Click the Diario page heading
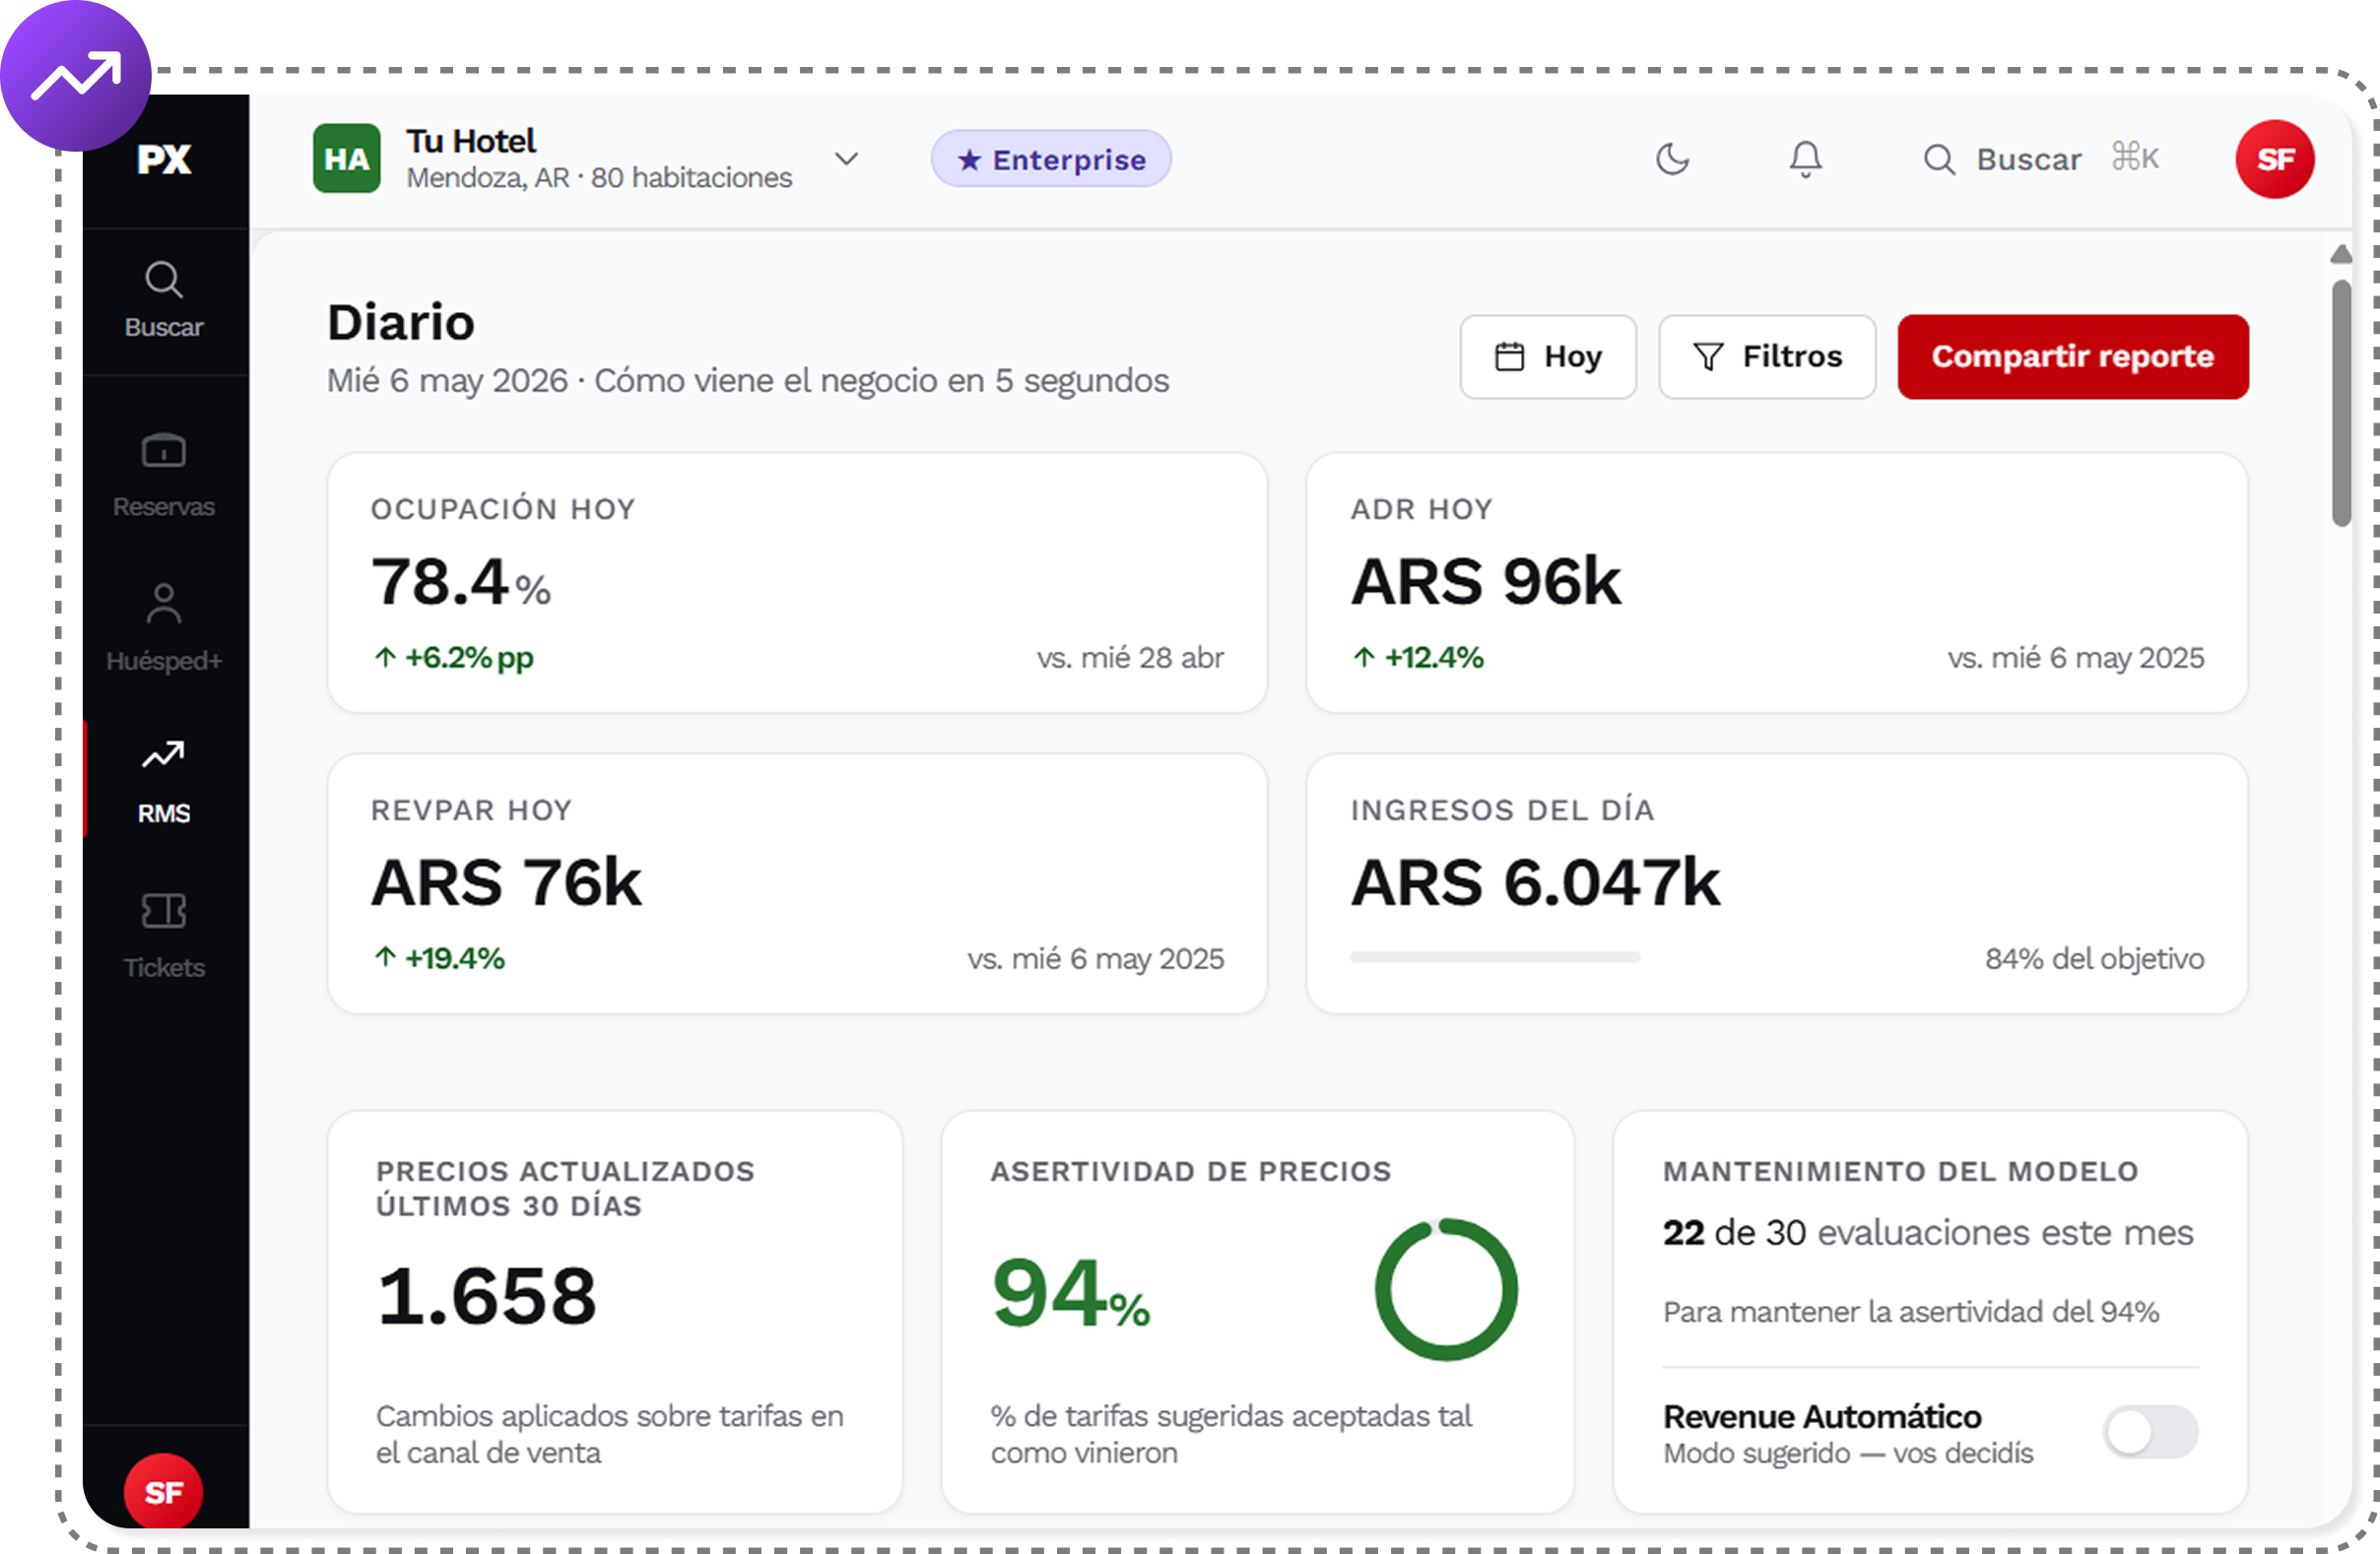This screenshot has height=1554, width=2380. [401, 323]
